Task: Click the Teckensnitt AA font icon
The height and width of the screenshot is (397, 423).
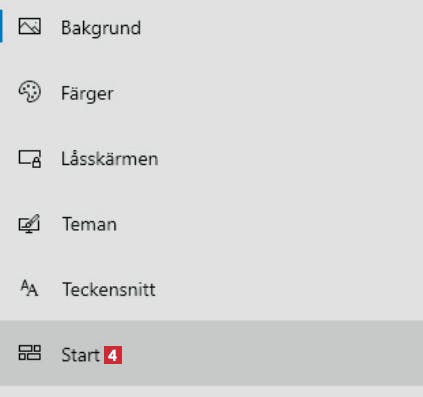Action: tap(29, 288)
